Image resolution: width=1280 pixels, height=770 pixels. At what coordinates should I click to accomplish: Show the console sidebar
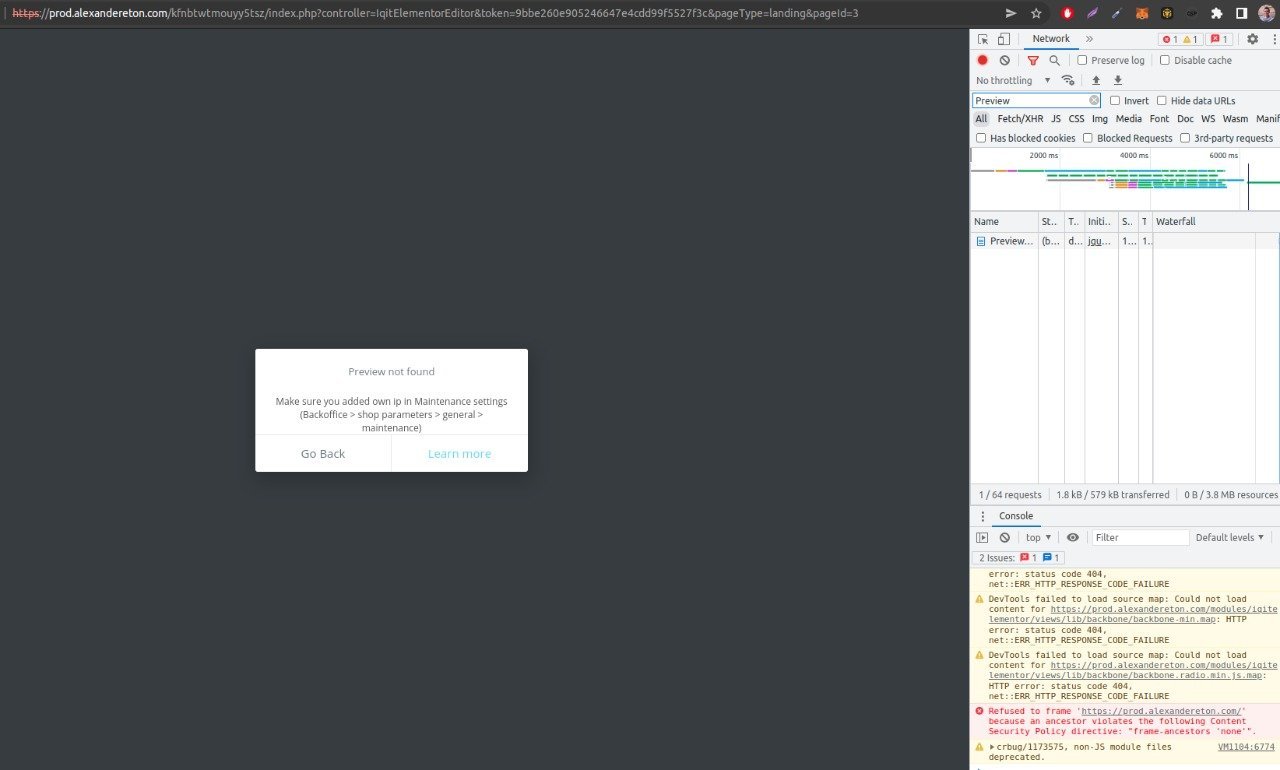(982, 537)
